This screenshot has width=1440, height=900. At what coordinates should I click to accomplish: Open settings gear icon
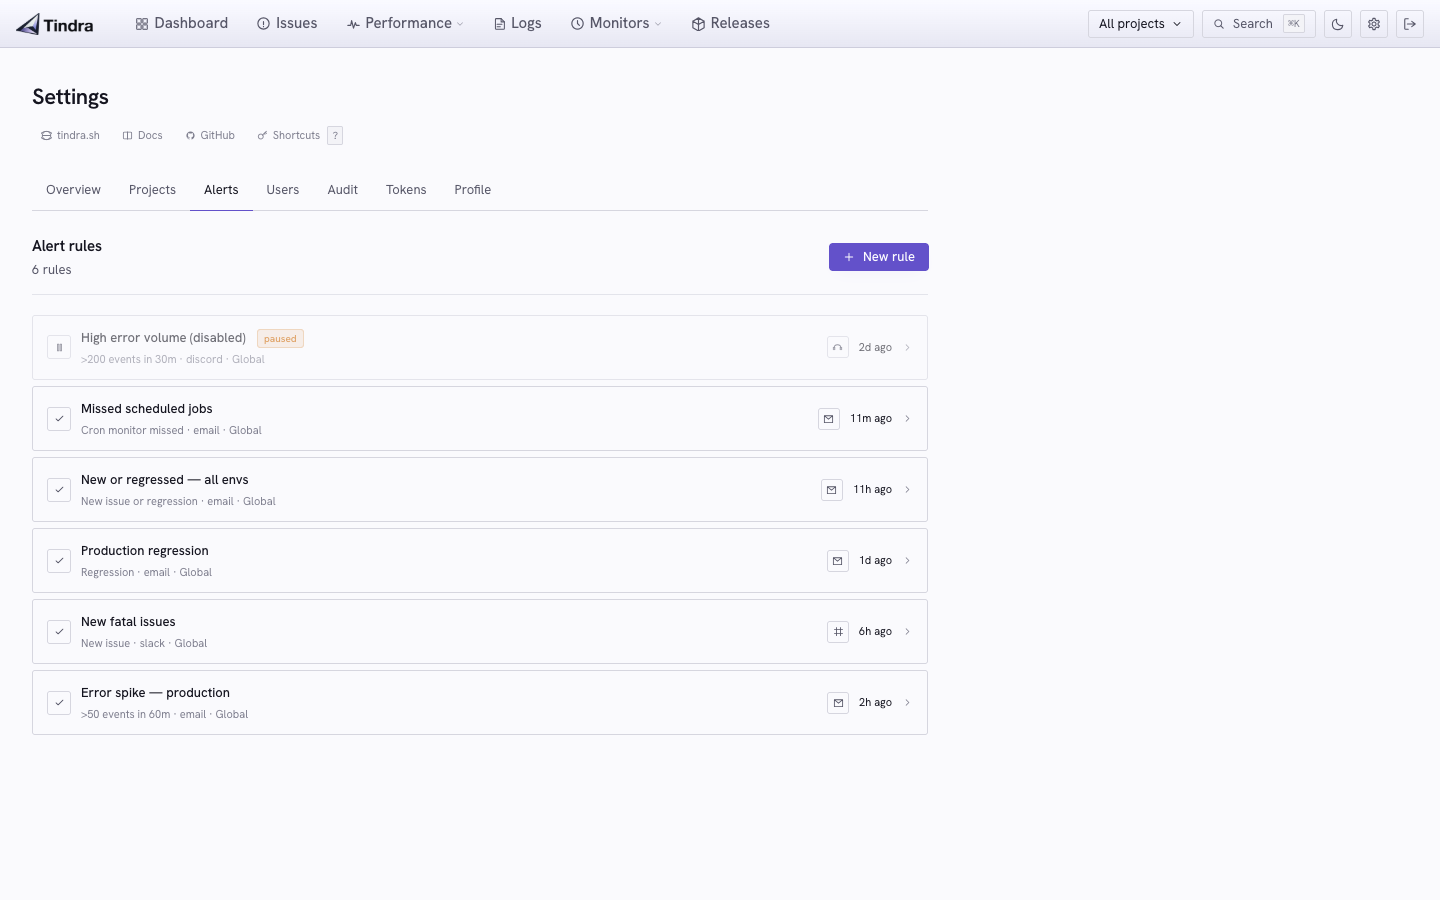point(1374,24)
